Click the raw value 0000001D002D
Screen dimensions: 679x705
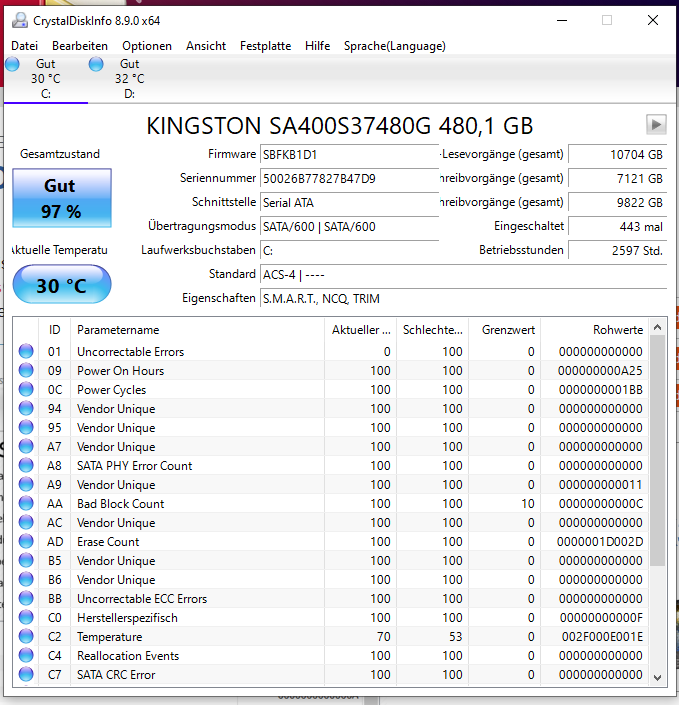(600, 542)
